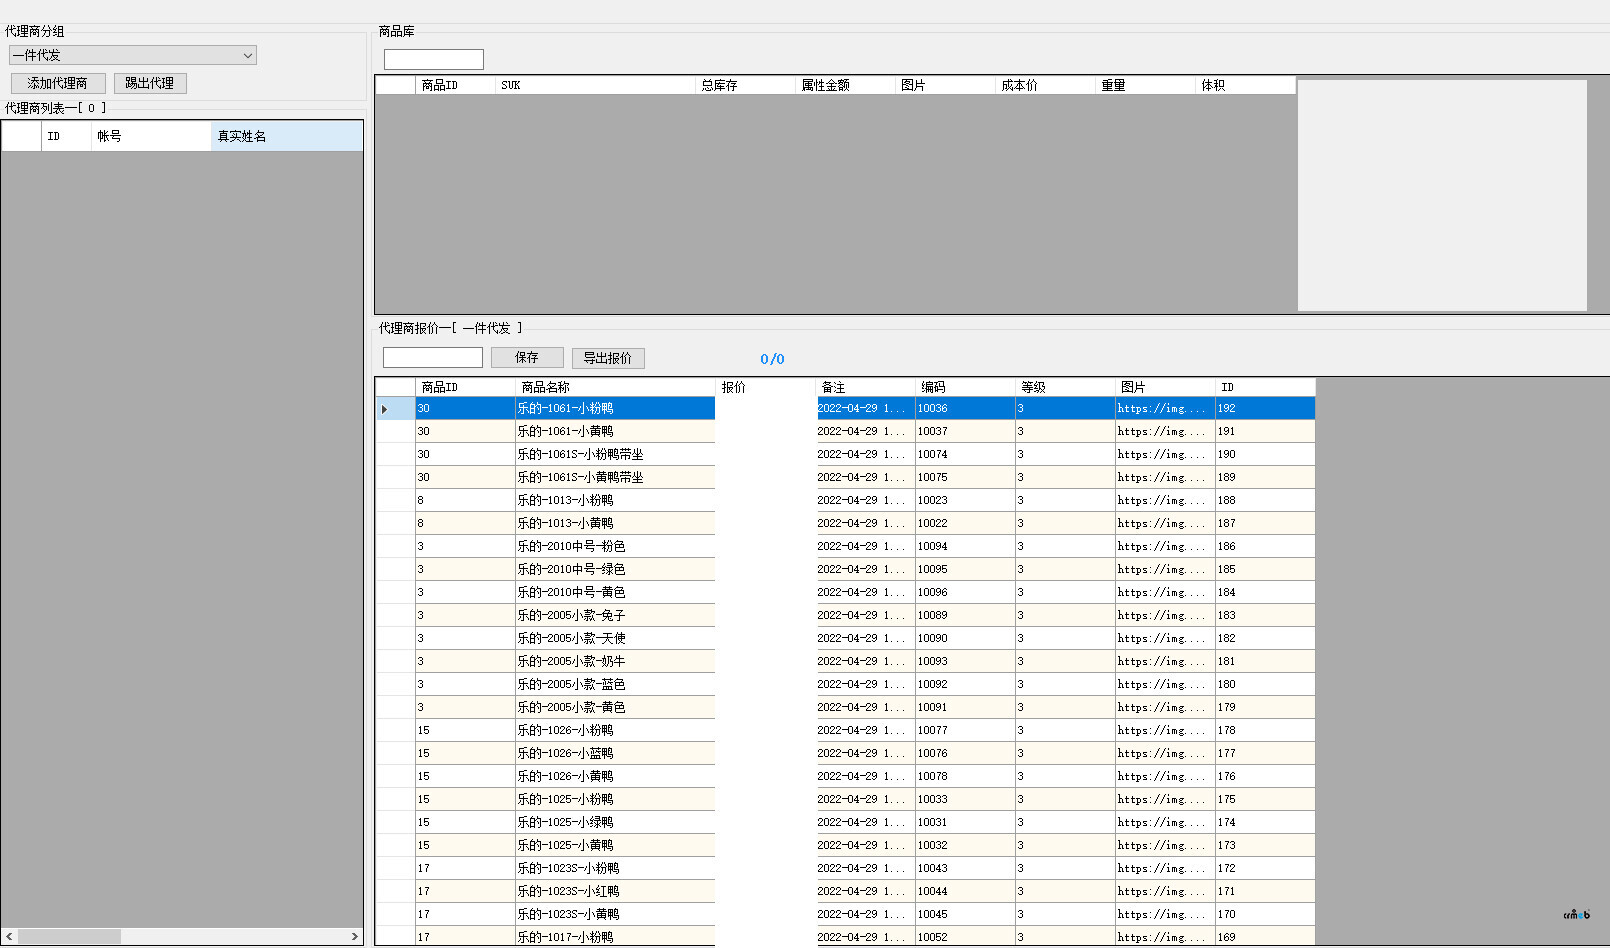Viewport: 1610px width, 948px height.
Task: Click the 导出报价 button
Action: pyautogui.click(x=608, y=358)
